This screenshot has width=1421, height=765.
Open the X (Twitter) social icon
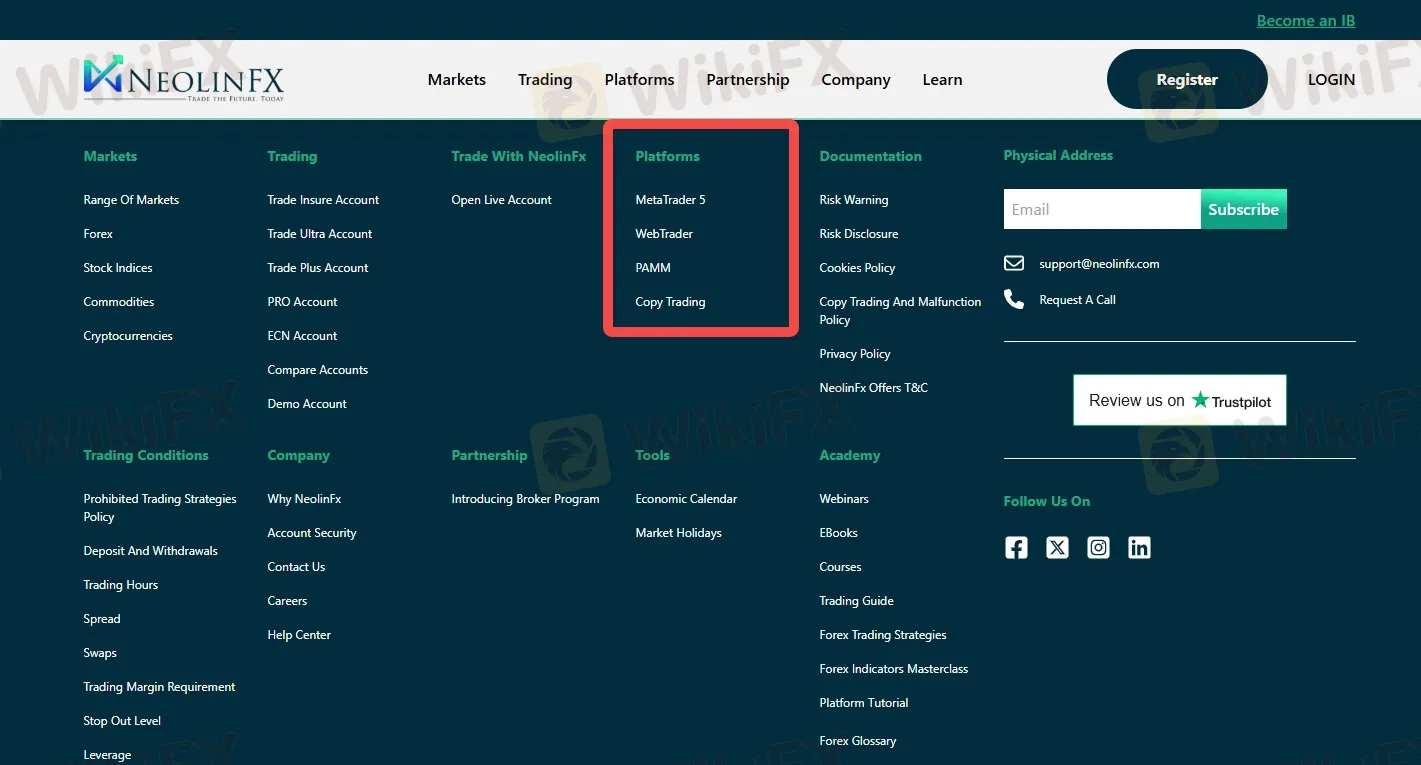(x=1057, y=547)
